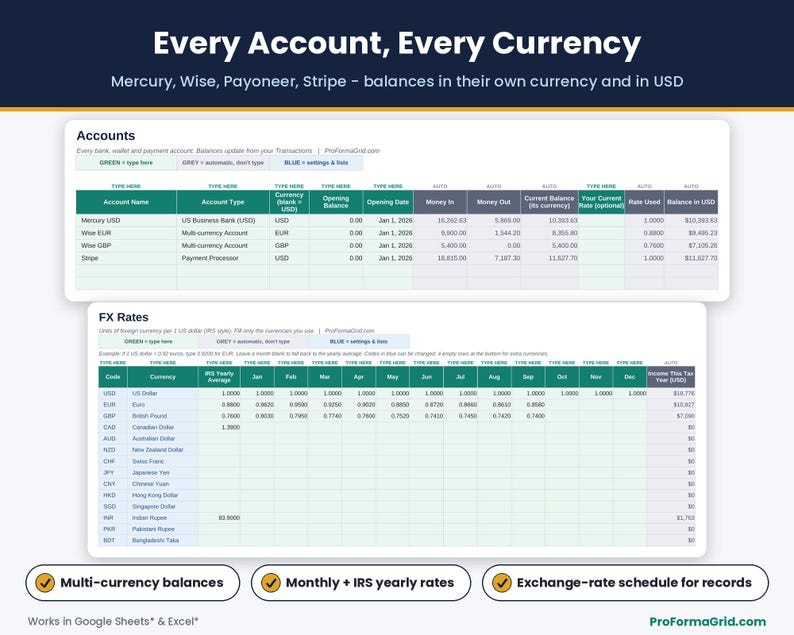Select the "Income This Tax Year (USD)" header
Screen dimensions: 794x635
[x=670, y=377]
